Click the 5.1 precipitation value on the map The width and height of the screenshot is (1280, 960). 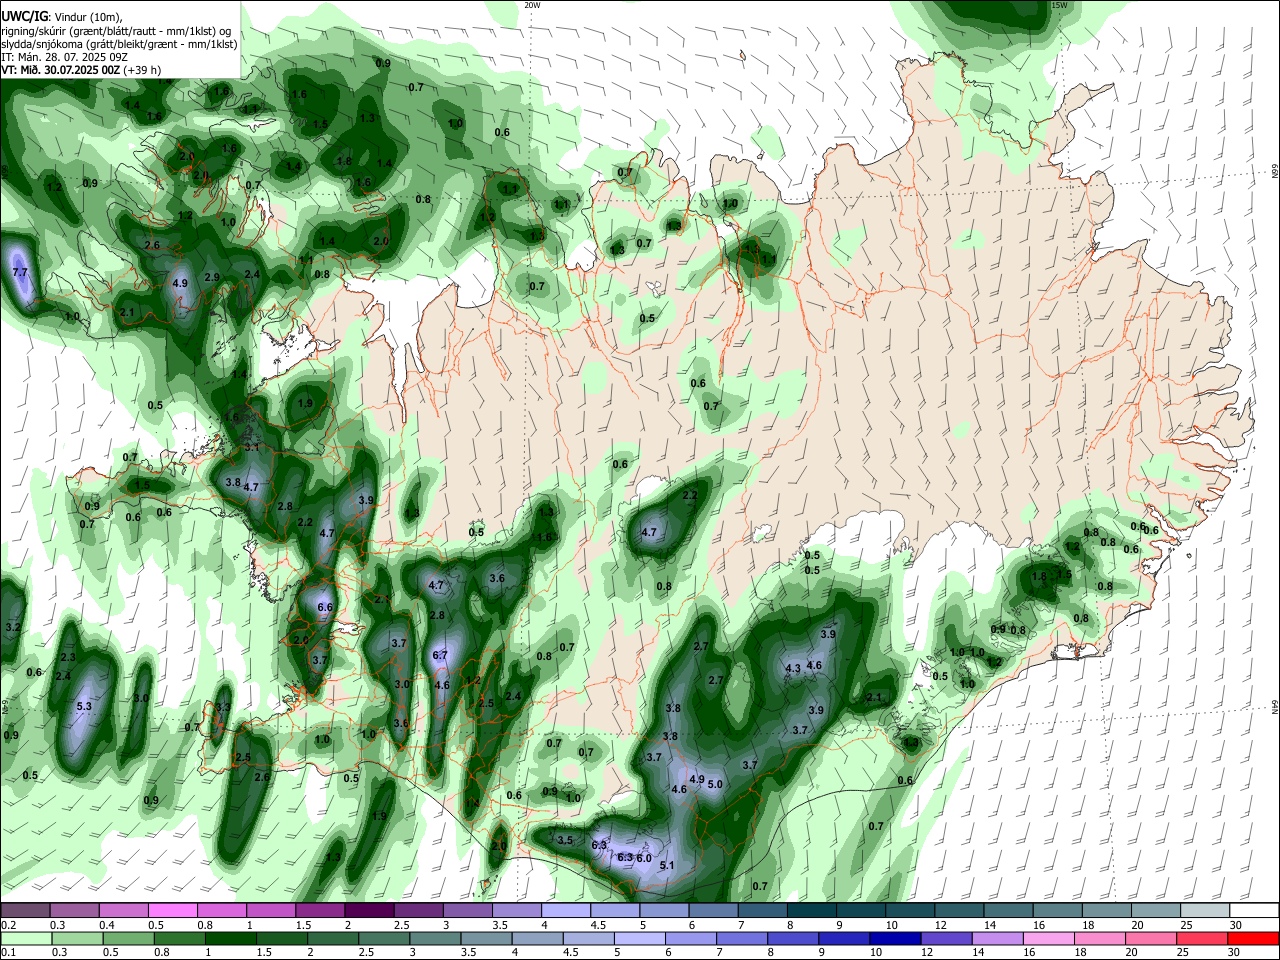click(x=668, y=865)
